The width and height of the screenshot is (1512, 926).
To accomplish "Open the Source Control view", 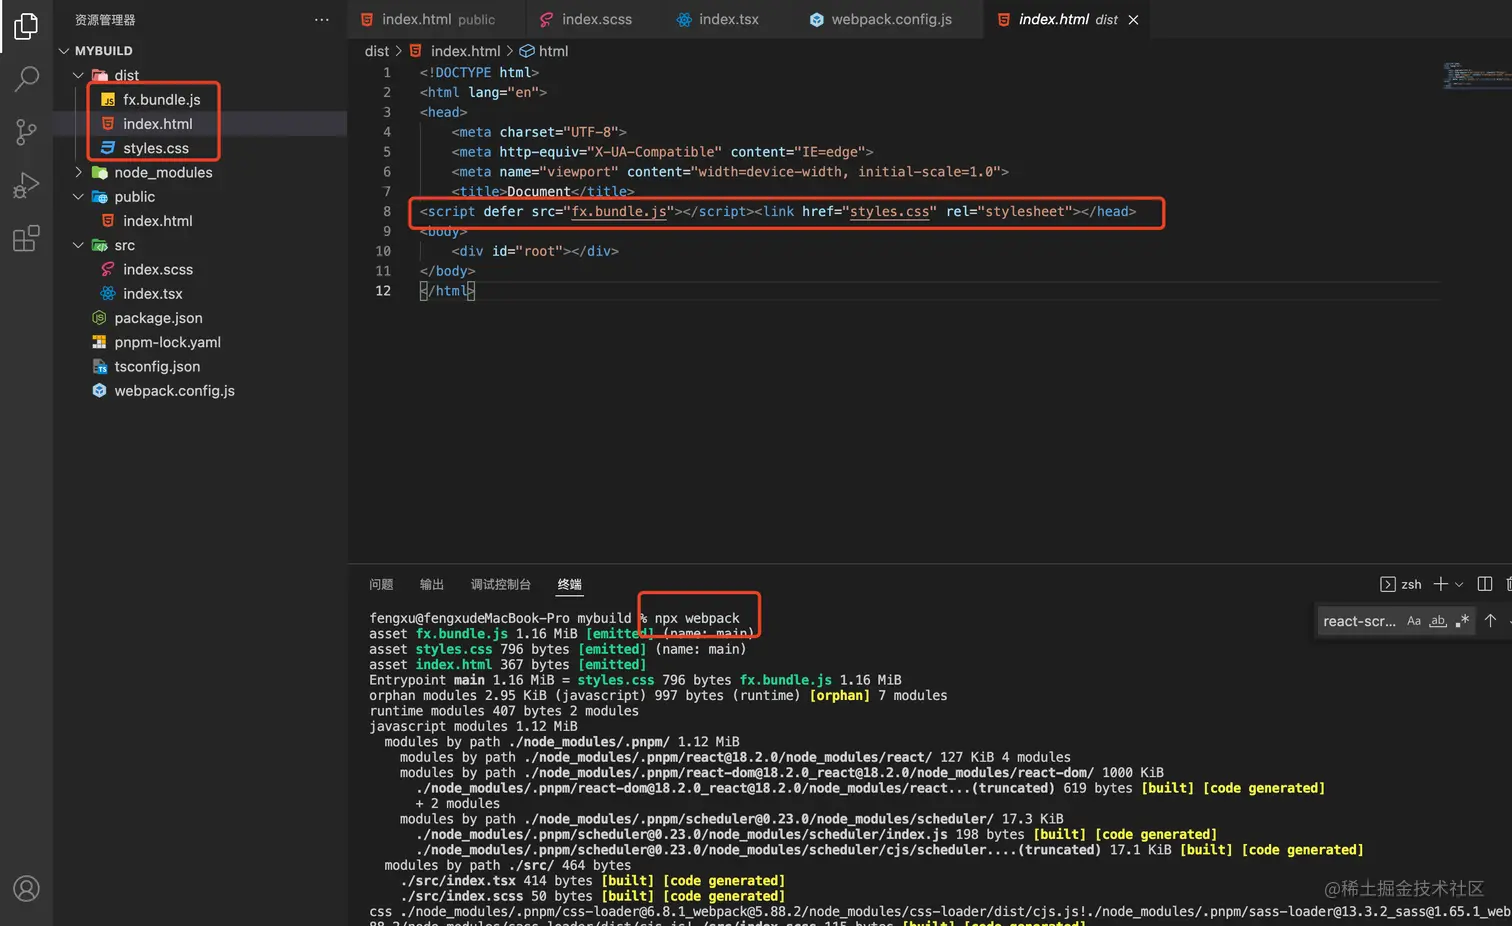I will 26,131.
